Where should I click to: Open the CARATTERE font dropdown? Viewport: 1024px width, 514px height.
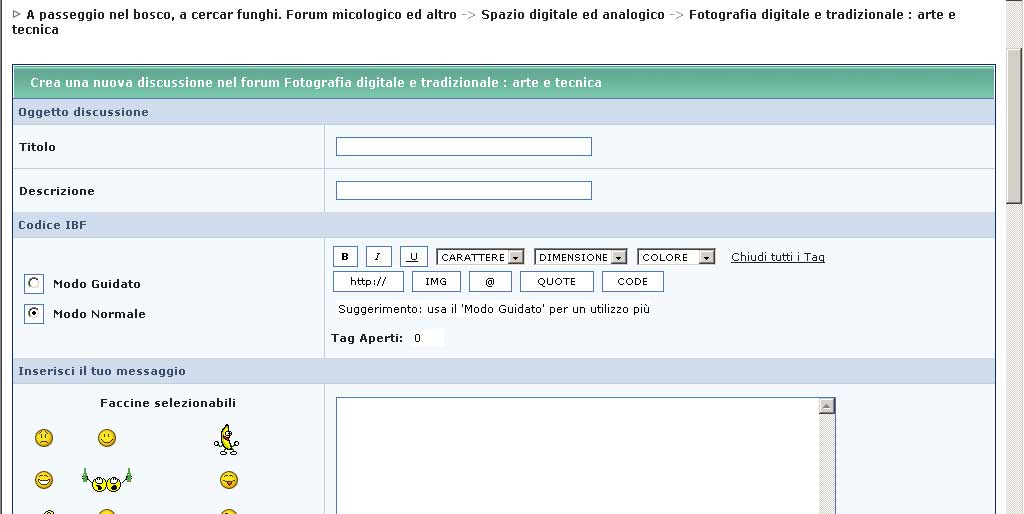coord(480,257)
